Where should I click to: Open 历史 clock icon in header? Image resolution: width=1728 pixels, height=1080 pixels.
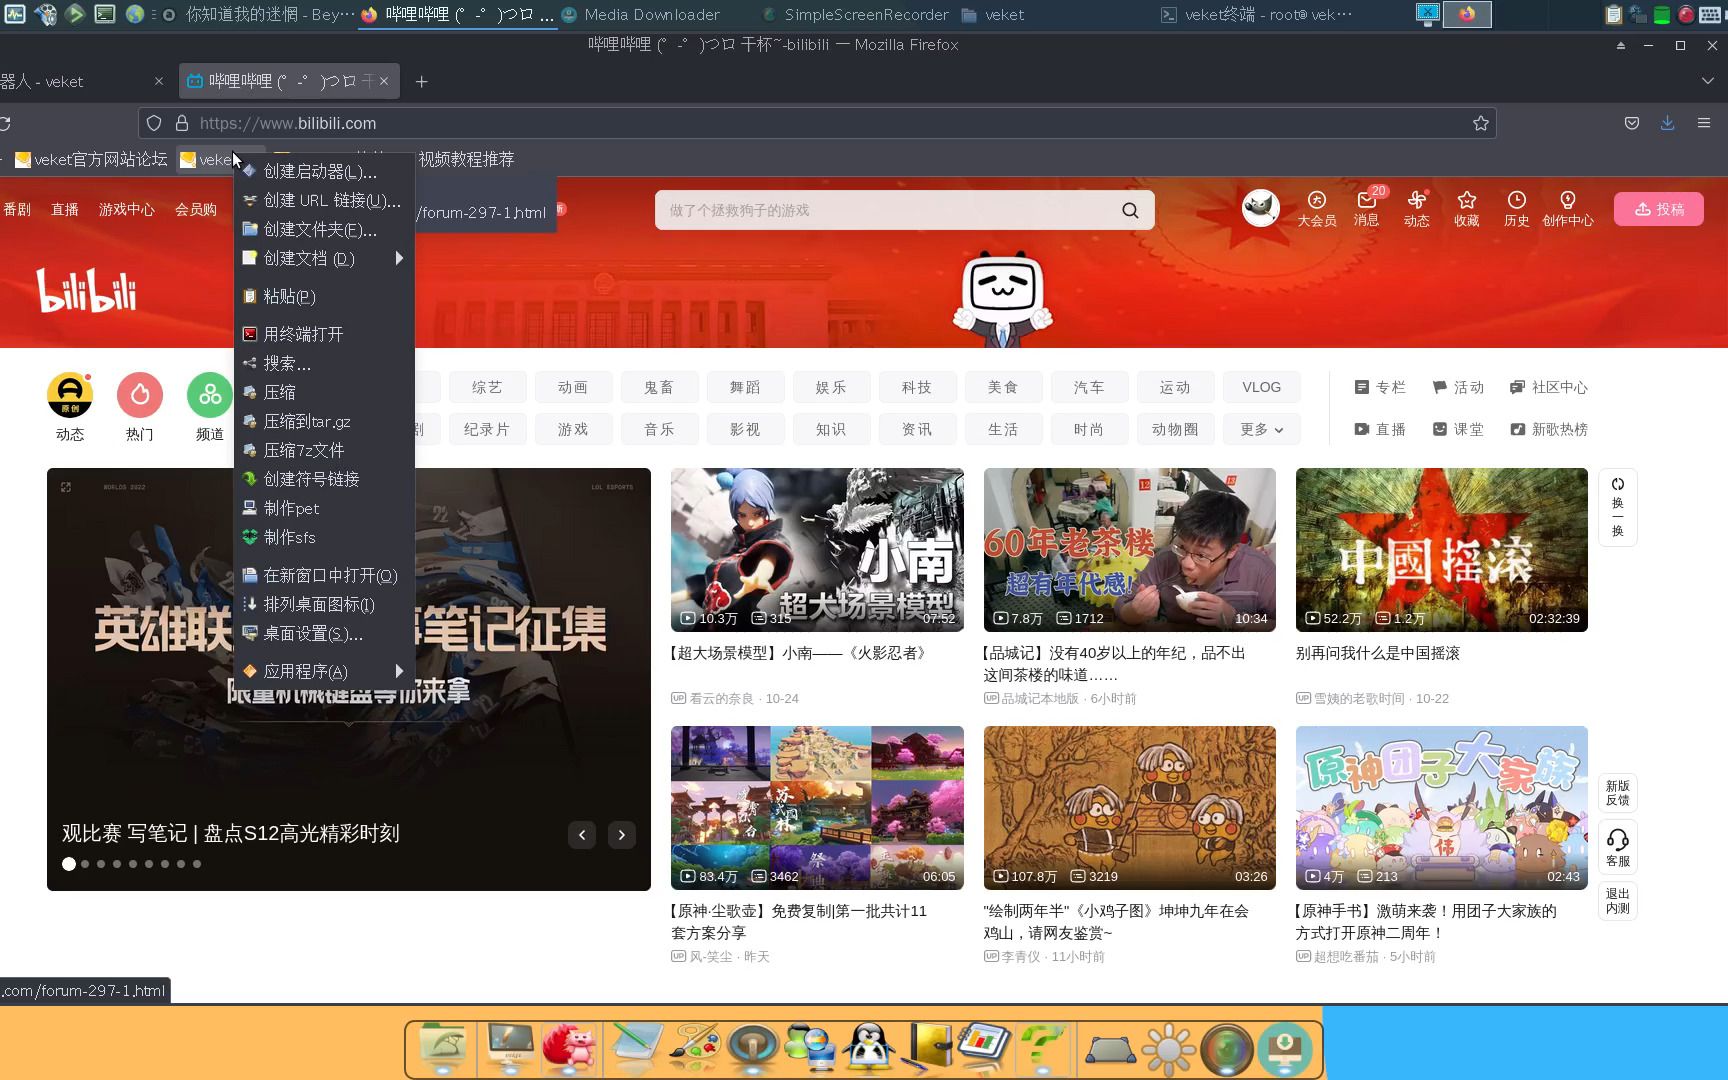pyautogui.click(x=1517, y=209)
